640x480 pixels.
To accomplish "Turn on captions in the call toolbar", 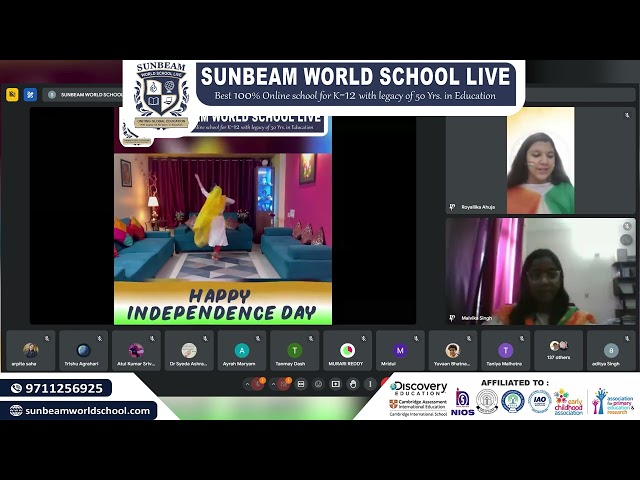I will (301, 384).
